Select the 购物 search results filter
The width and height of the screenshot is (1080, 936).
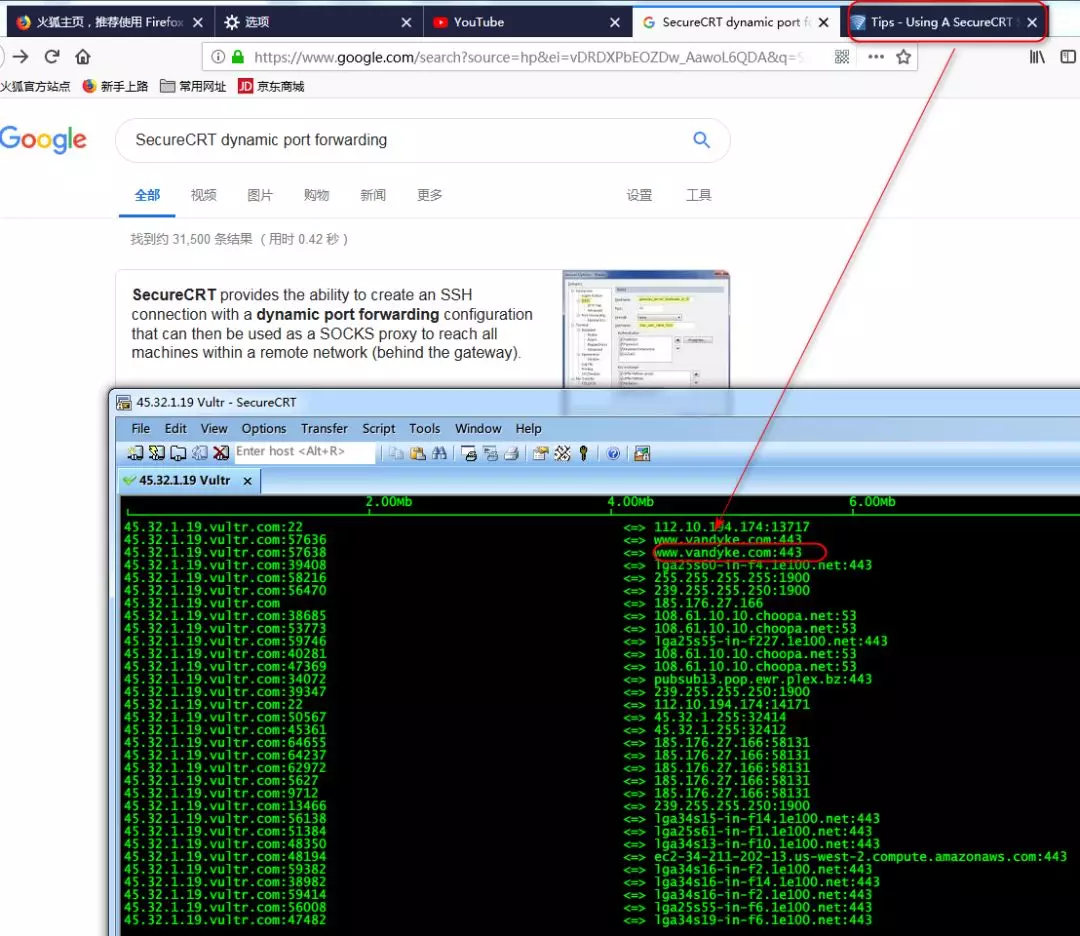click(x=316, y=195)
